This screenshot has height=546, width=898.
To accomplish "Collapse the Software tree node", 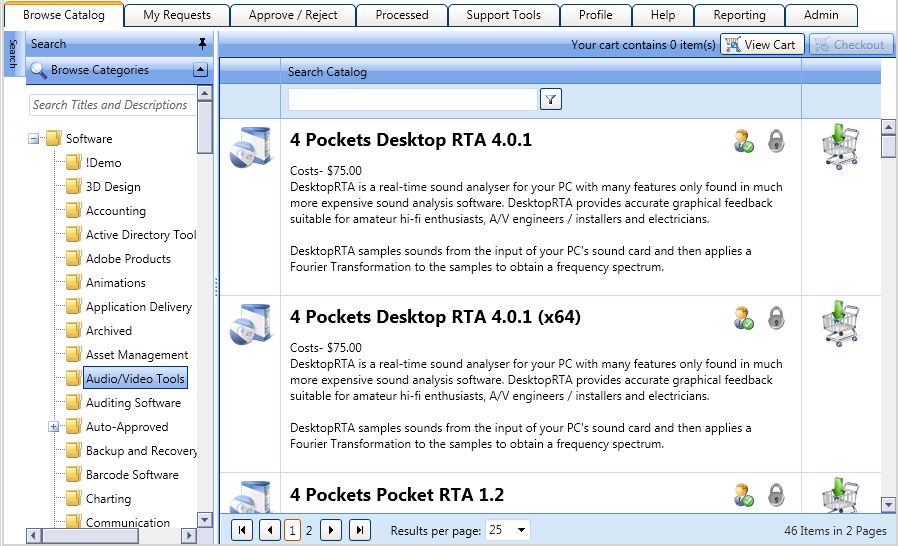I will tap(34, 139).
